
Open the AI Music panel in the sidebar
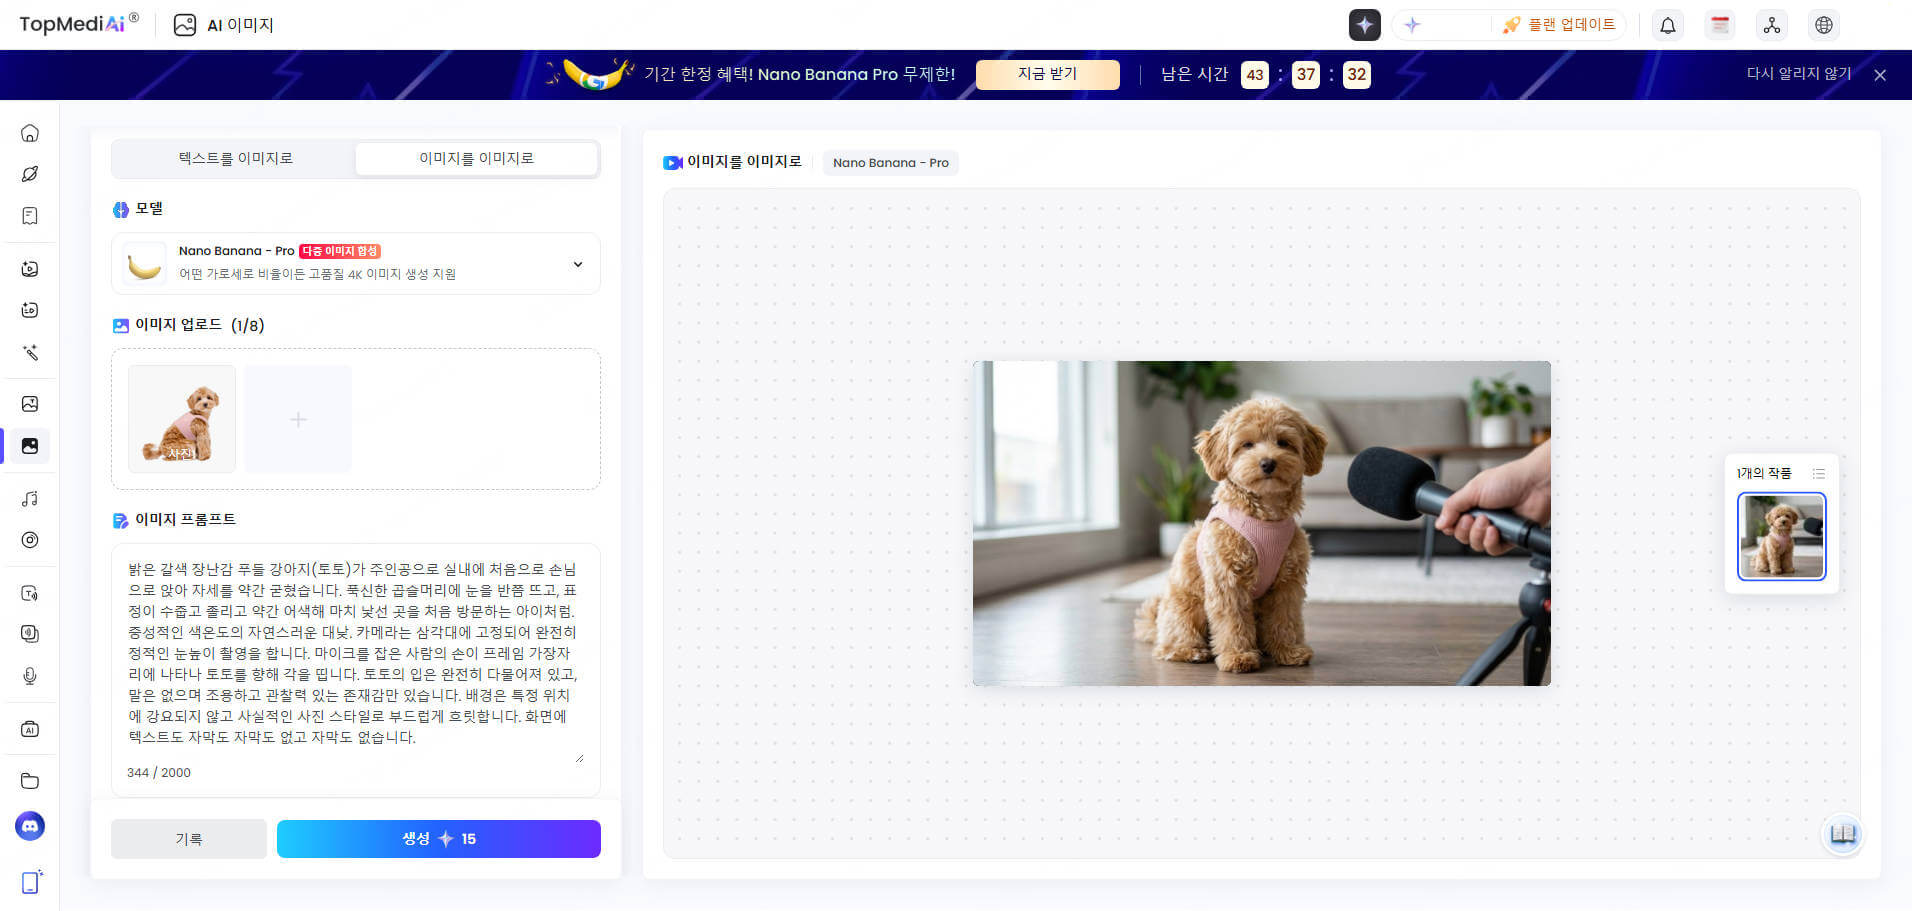tap(30, 498)
